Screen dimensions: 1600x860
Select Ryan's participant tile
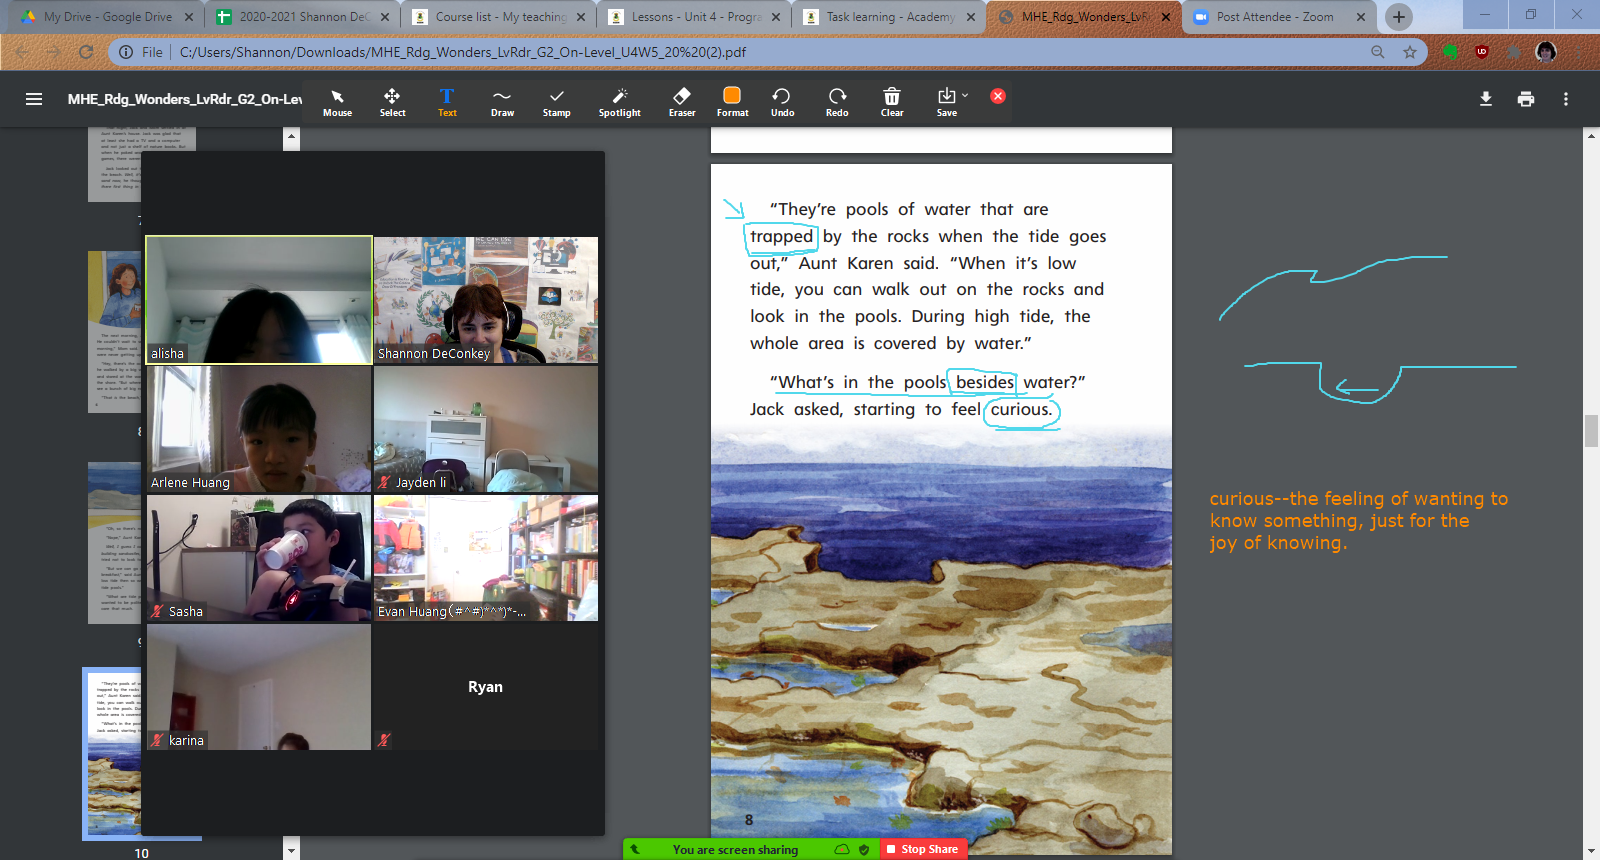tap(486, 687)
